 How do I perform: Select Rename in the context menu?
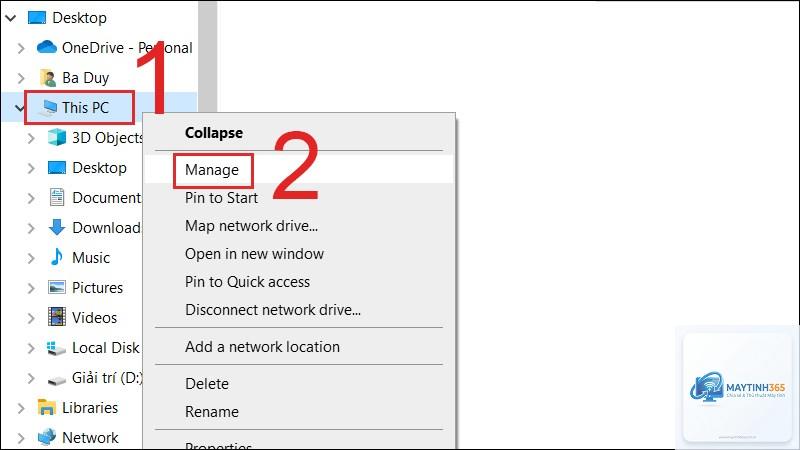pyautogui.click(x=212, y=412)
